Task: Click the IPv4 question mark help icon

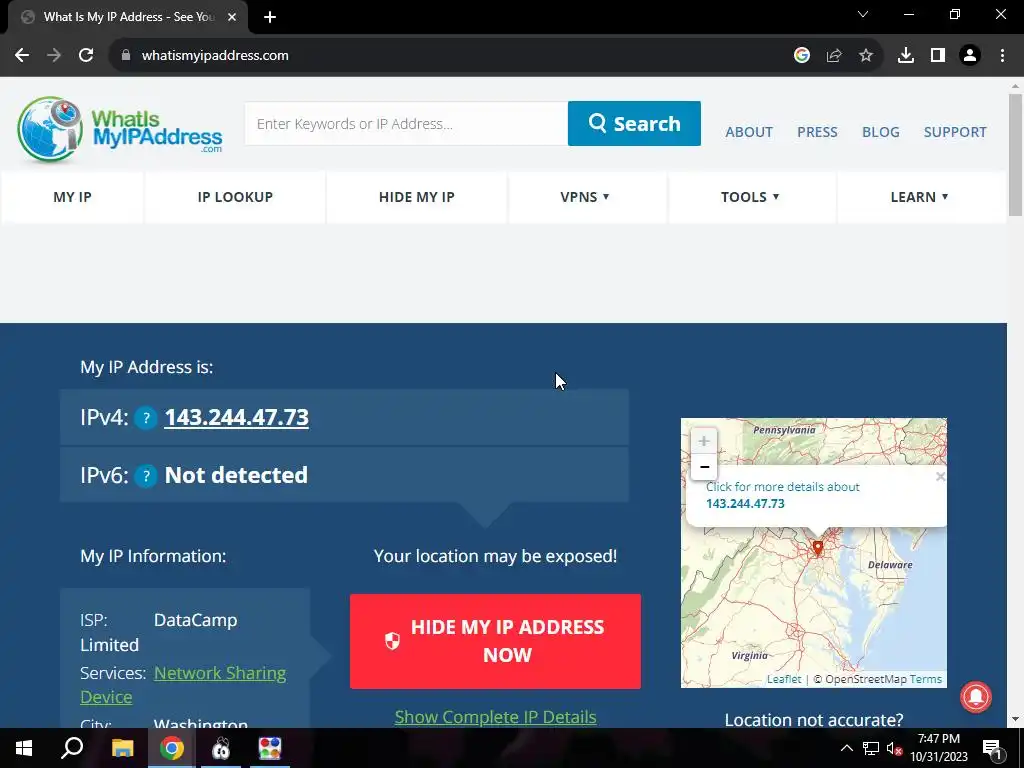Action: [x=146, y=418]
